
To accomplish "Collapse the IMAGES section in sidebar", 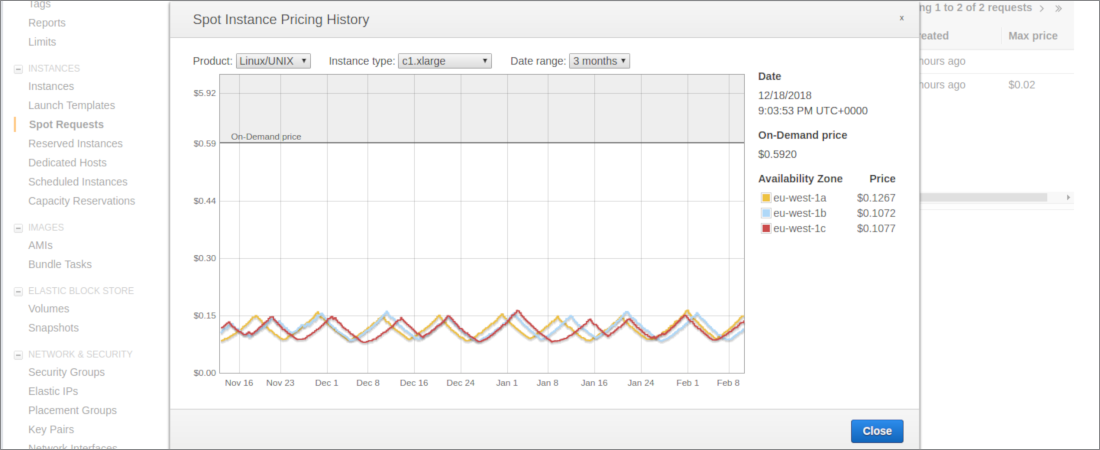I will [18, 228].
